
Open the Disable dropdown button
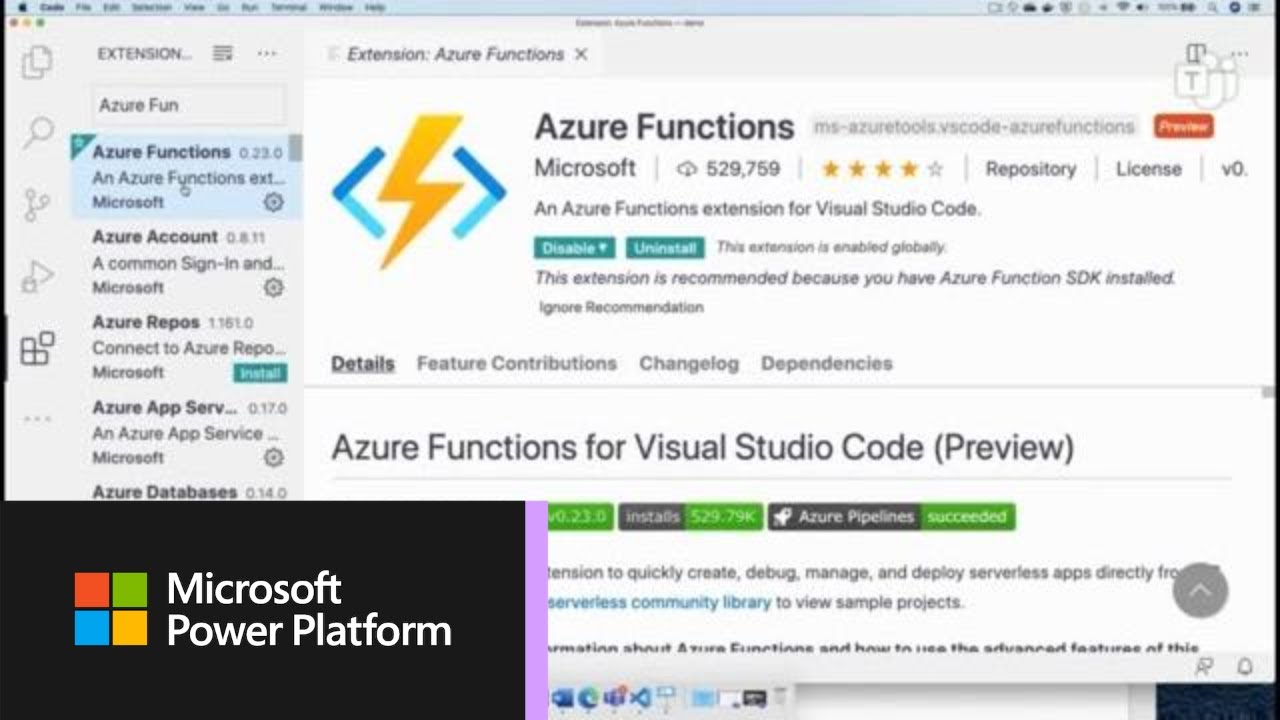point(574,247)
